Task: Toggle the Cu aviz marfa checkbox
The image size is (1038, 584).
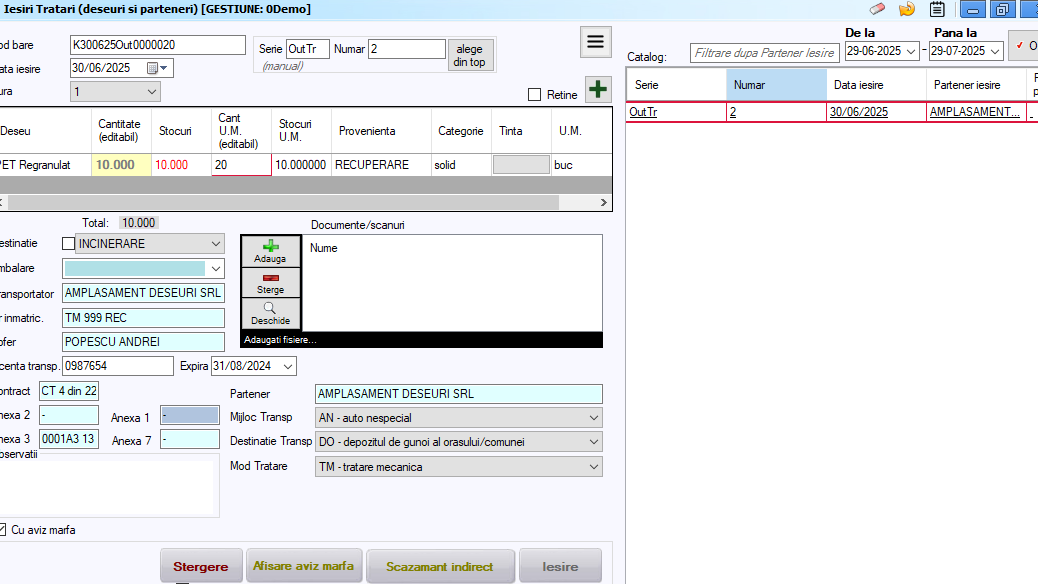Action: (3, 530)
